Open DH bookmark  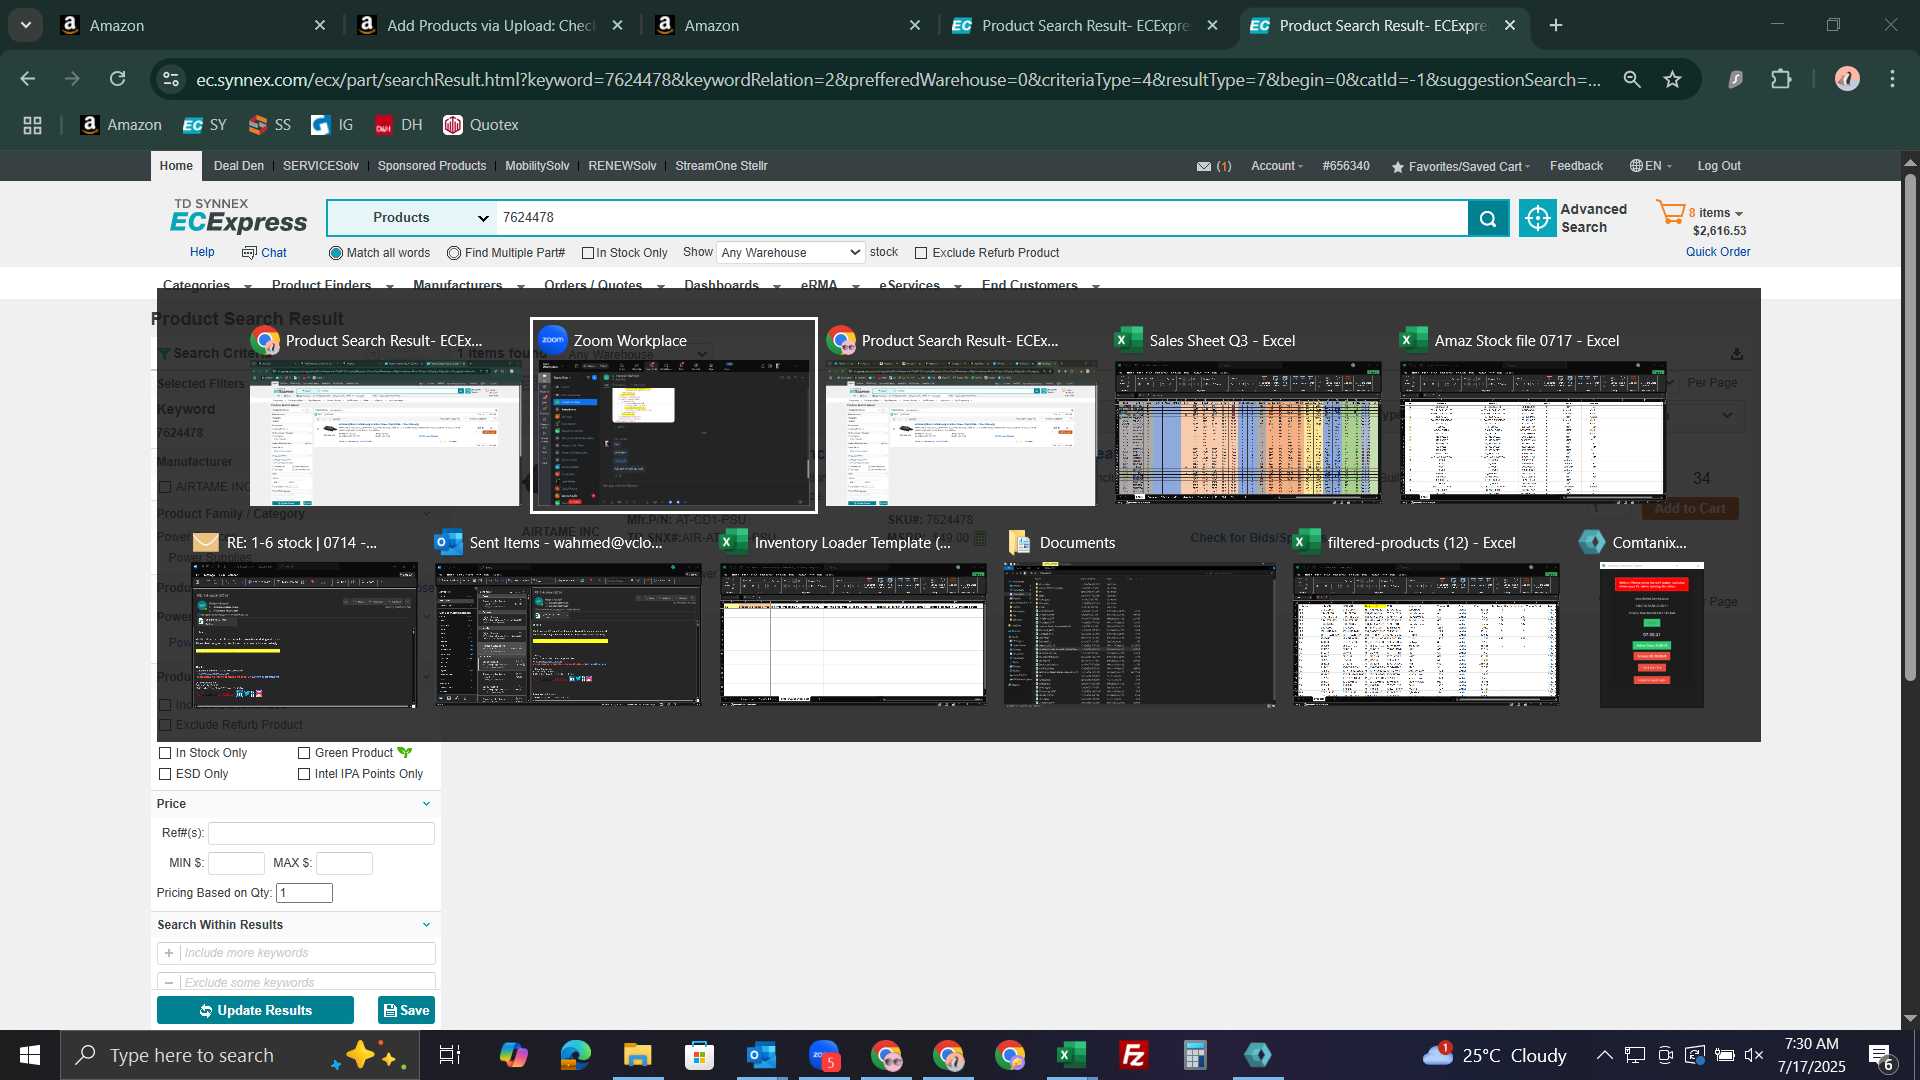[x=399, y=125]
